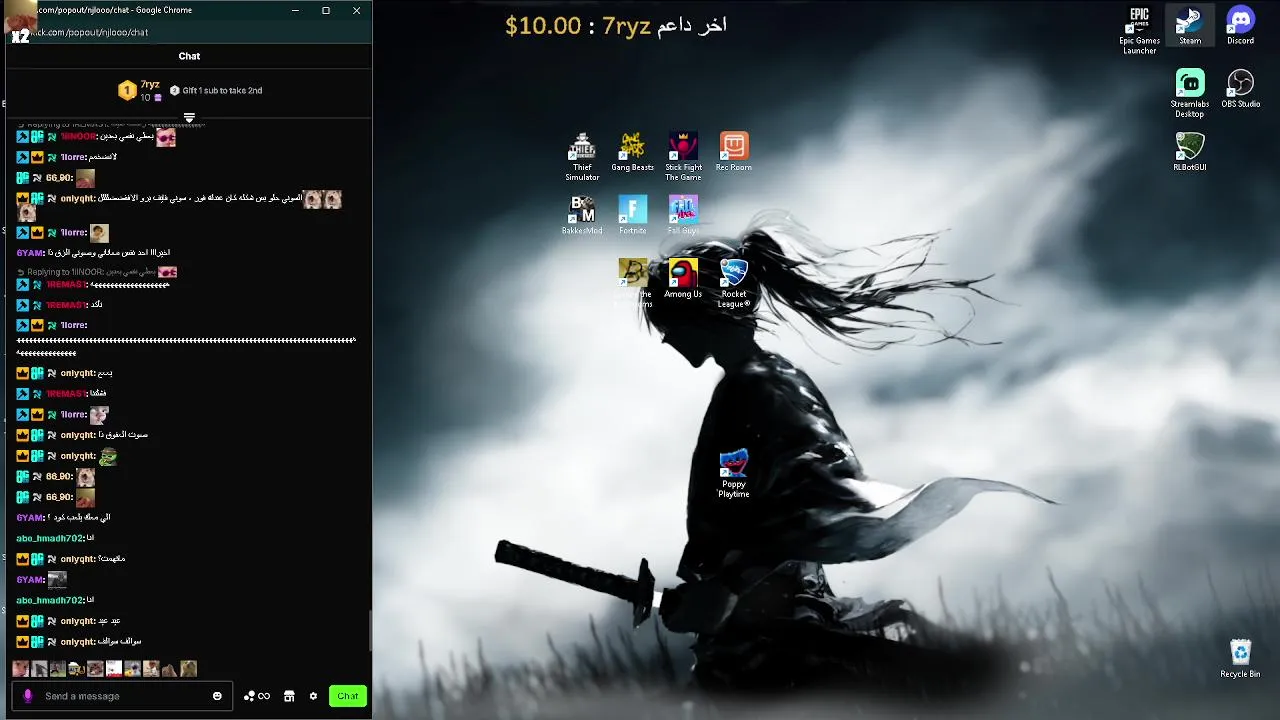The image size is (1280, 720).
Task: Select the Fall Guys desktop icon
Action: click(683, 215)
